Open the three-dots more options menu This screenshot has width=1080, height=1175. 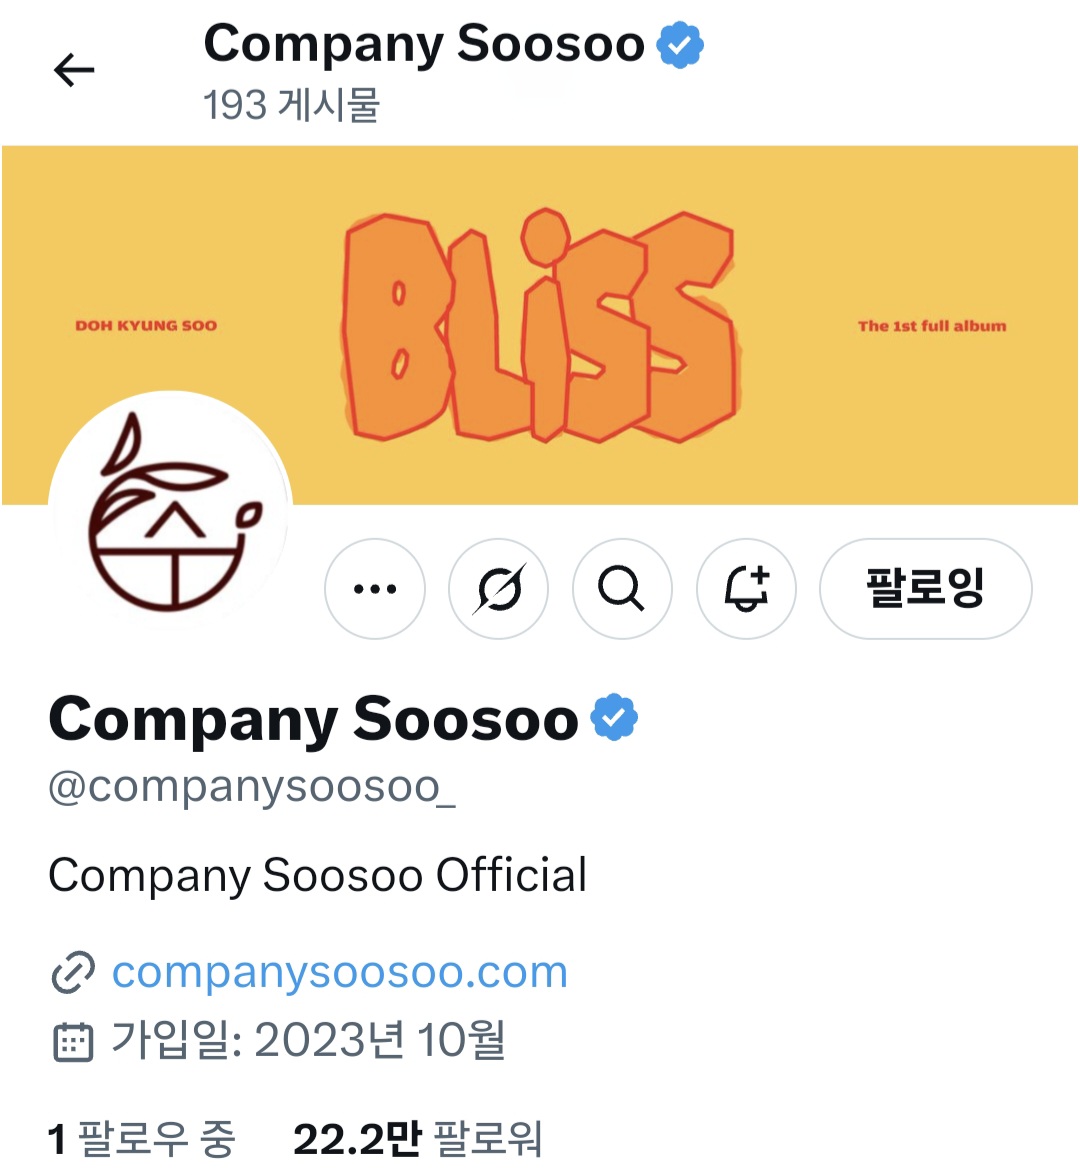(x=375, y=589)
